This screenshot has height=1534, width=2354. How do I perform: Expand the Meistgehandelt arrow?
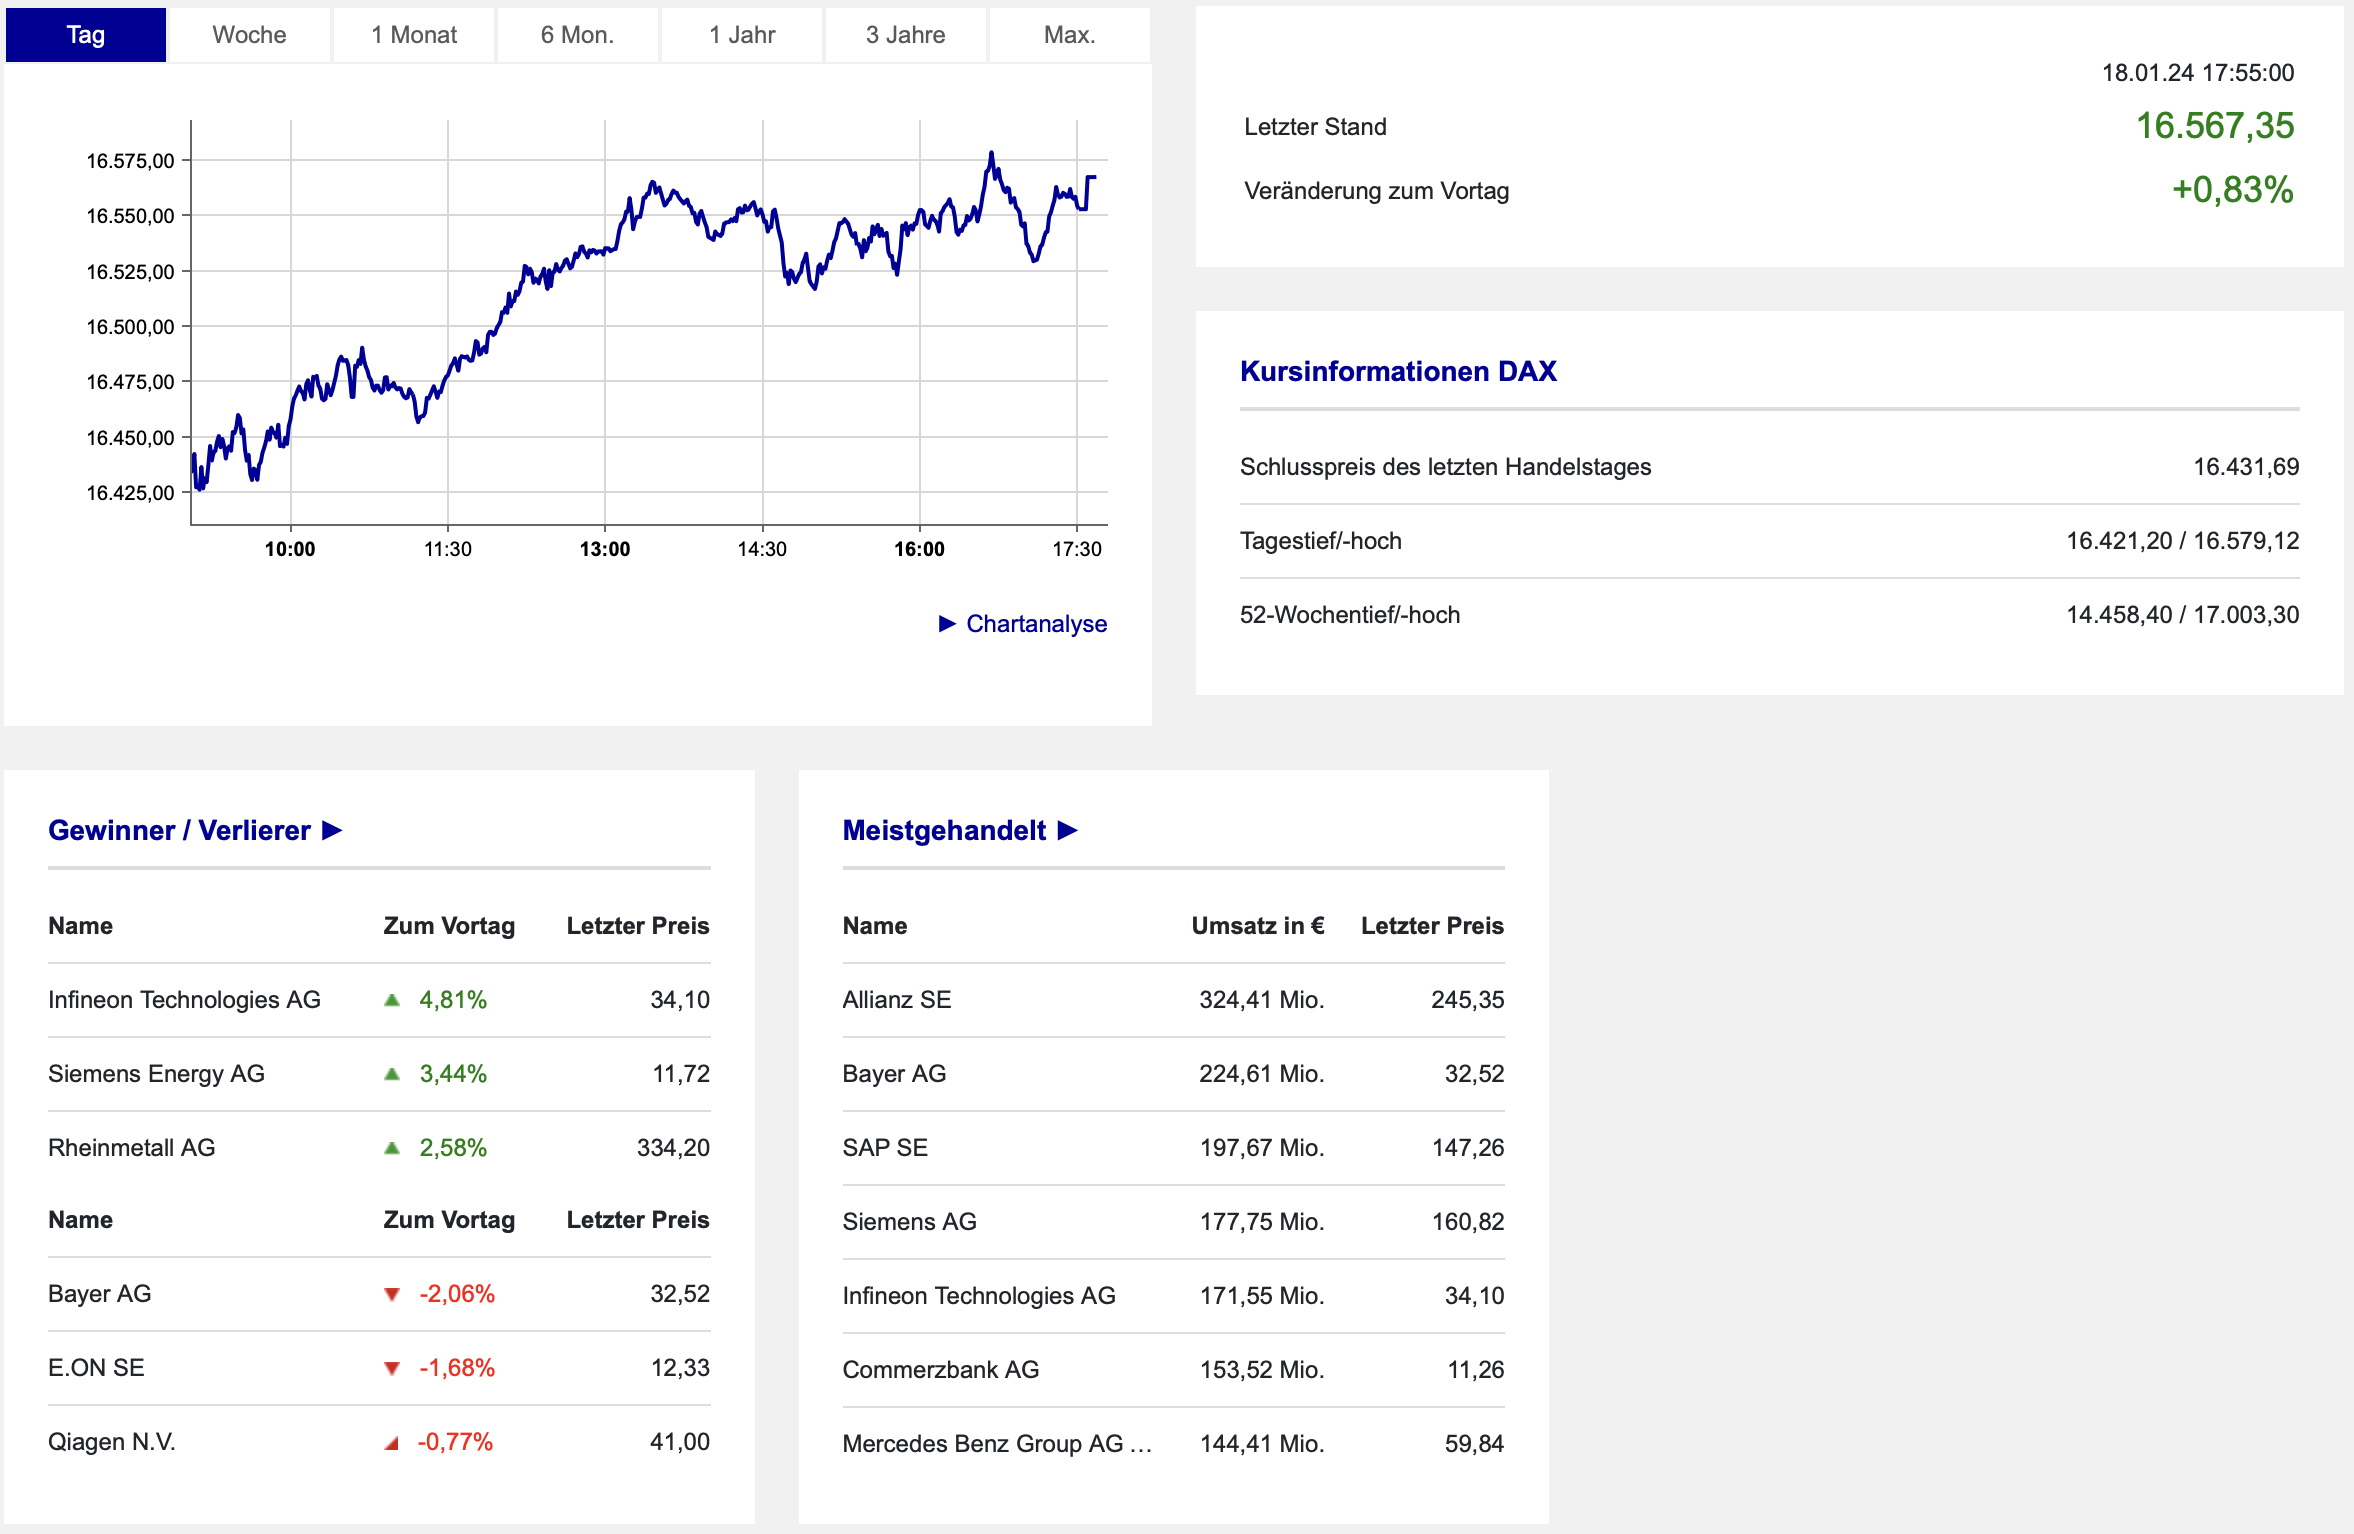[1068, 831]
